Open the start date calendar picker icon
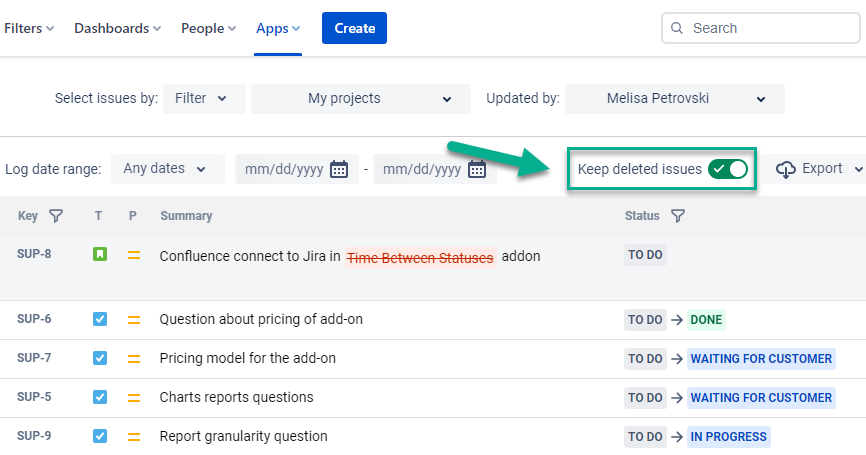866x455 pixels. [x=339, y=169]
